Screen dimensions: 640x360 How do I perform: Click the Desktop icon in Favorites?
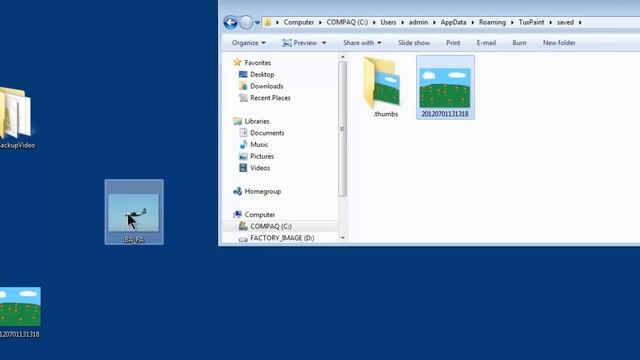tap(243, 74)
